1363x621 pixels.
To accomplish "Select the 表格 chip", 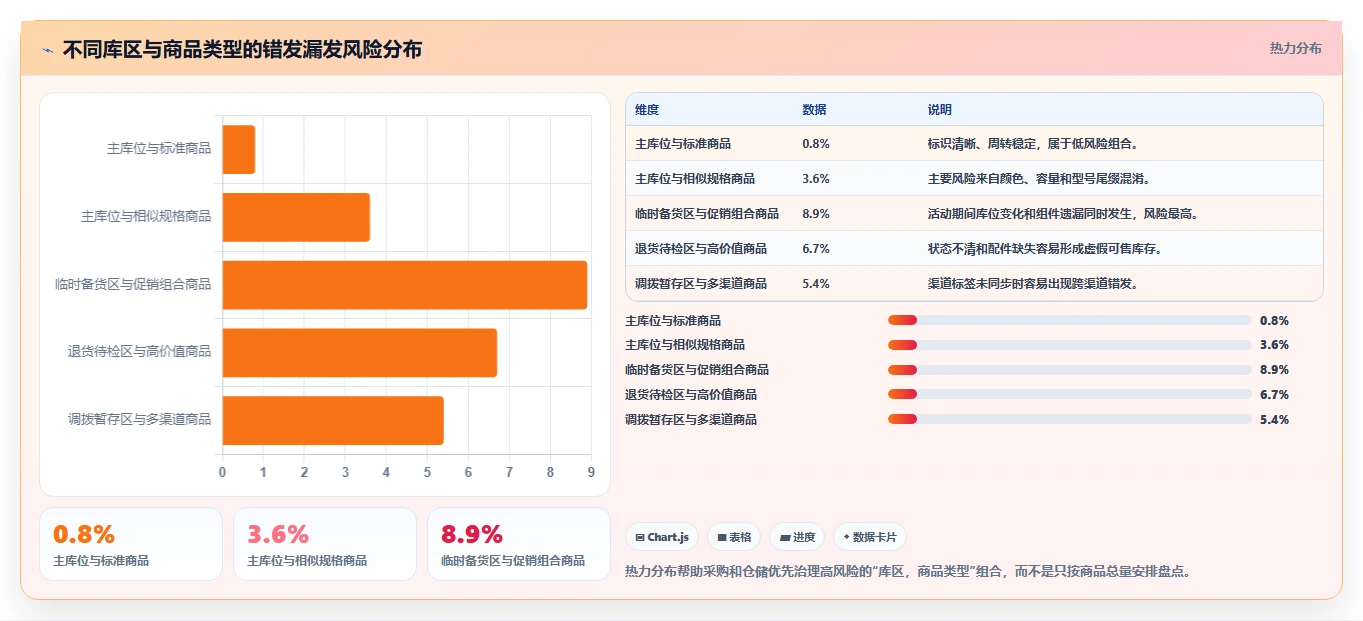I will point(734,537).
